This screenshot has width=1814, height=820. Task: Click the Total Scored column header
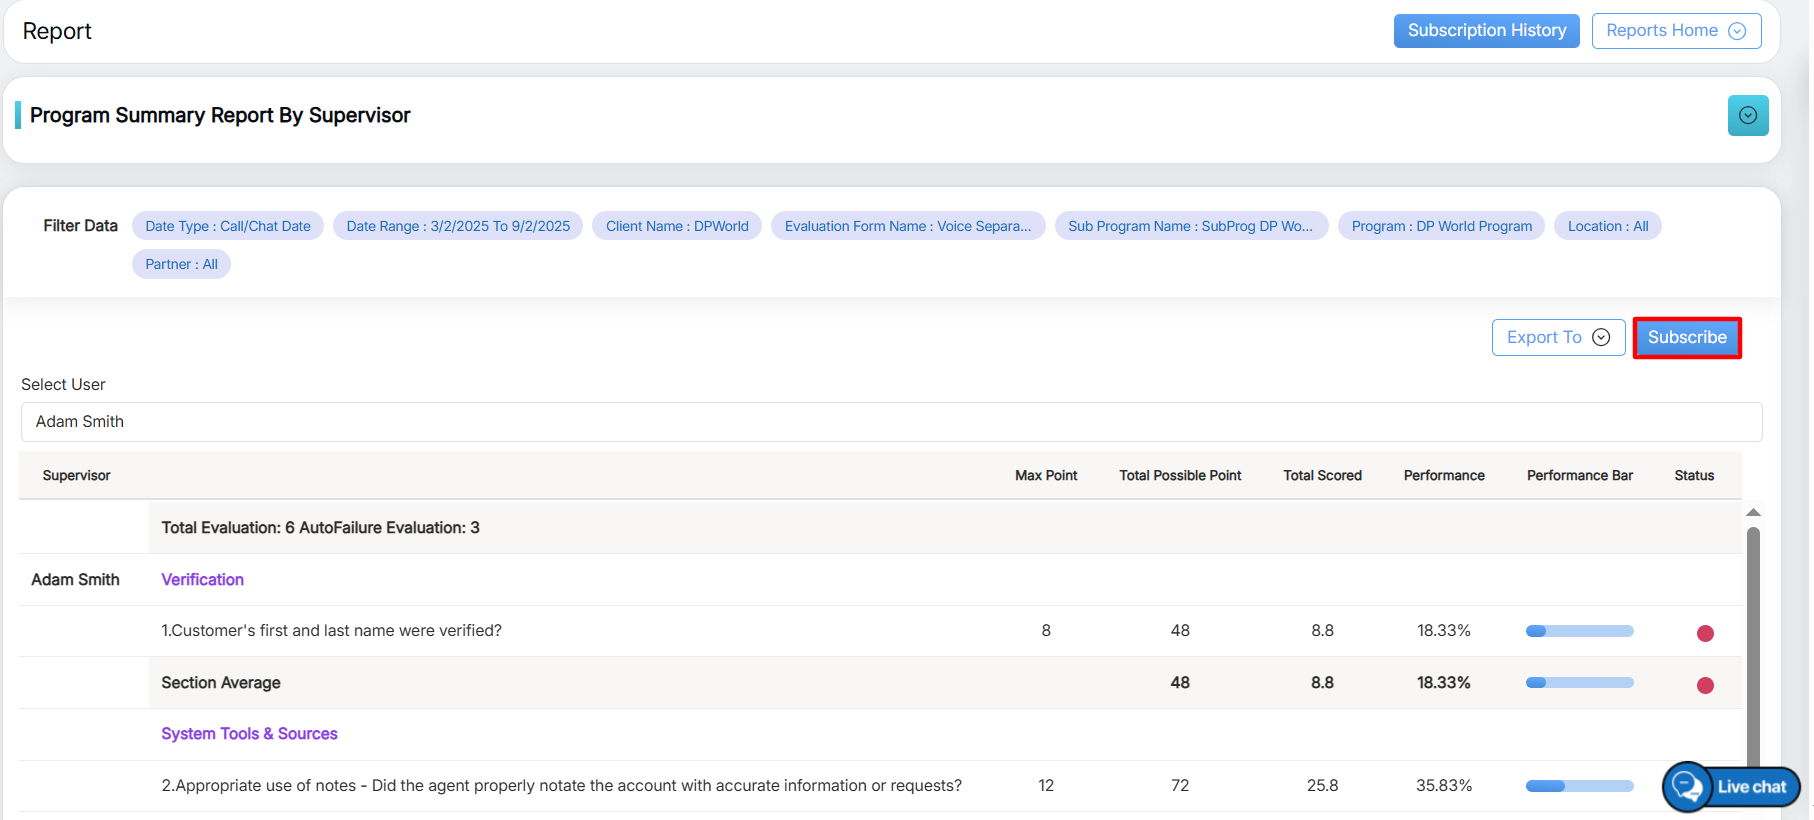(1322, 475)
